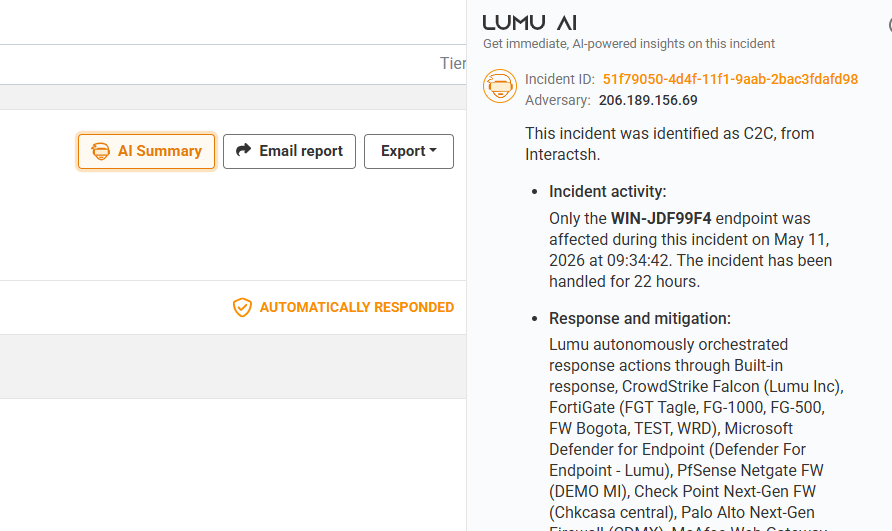Click the LUMU AI panel logo
The height and width of the screenshot is (531, 892).
(530, 23)
